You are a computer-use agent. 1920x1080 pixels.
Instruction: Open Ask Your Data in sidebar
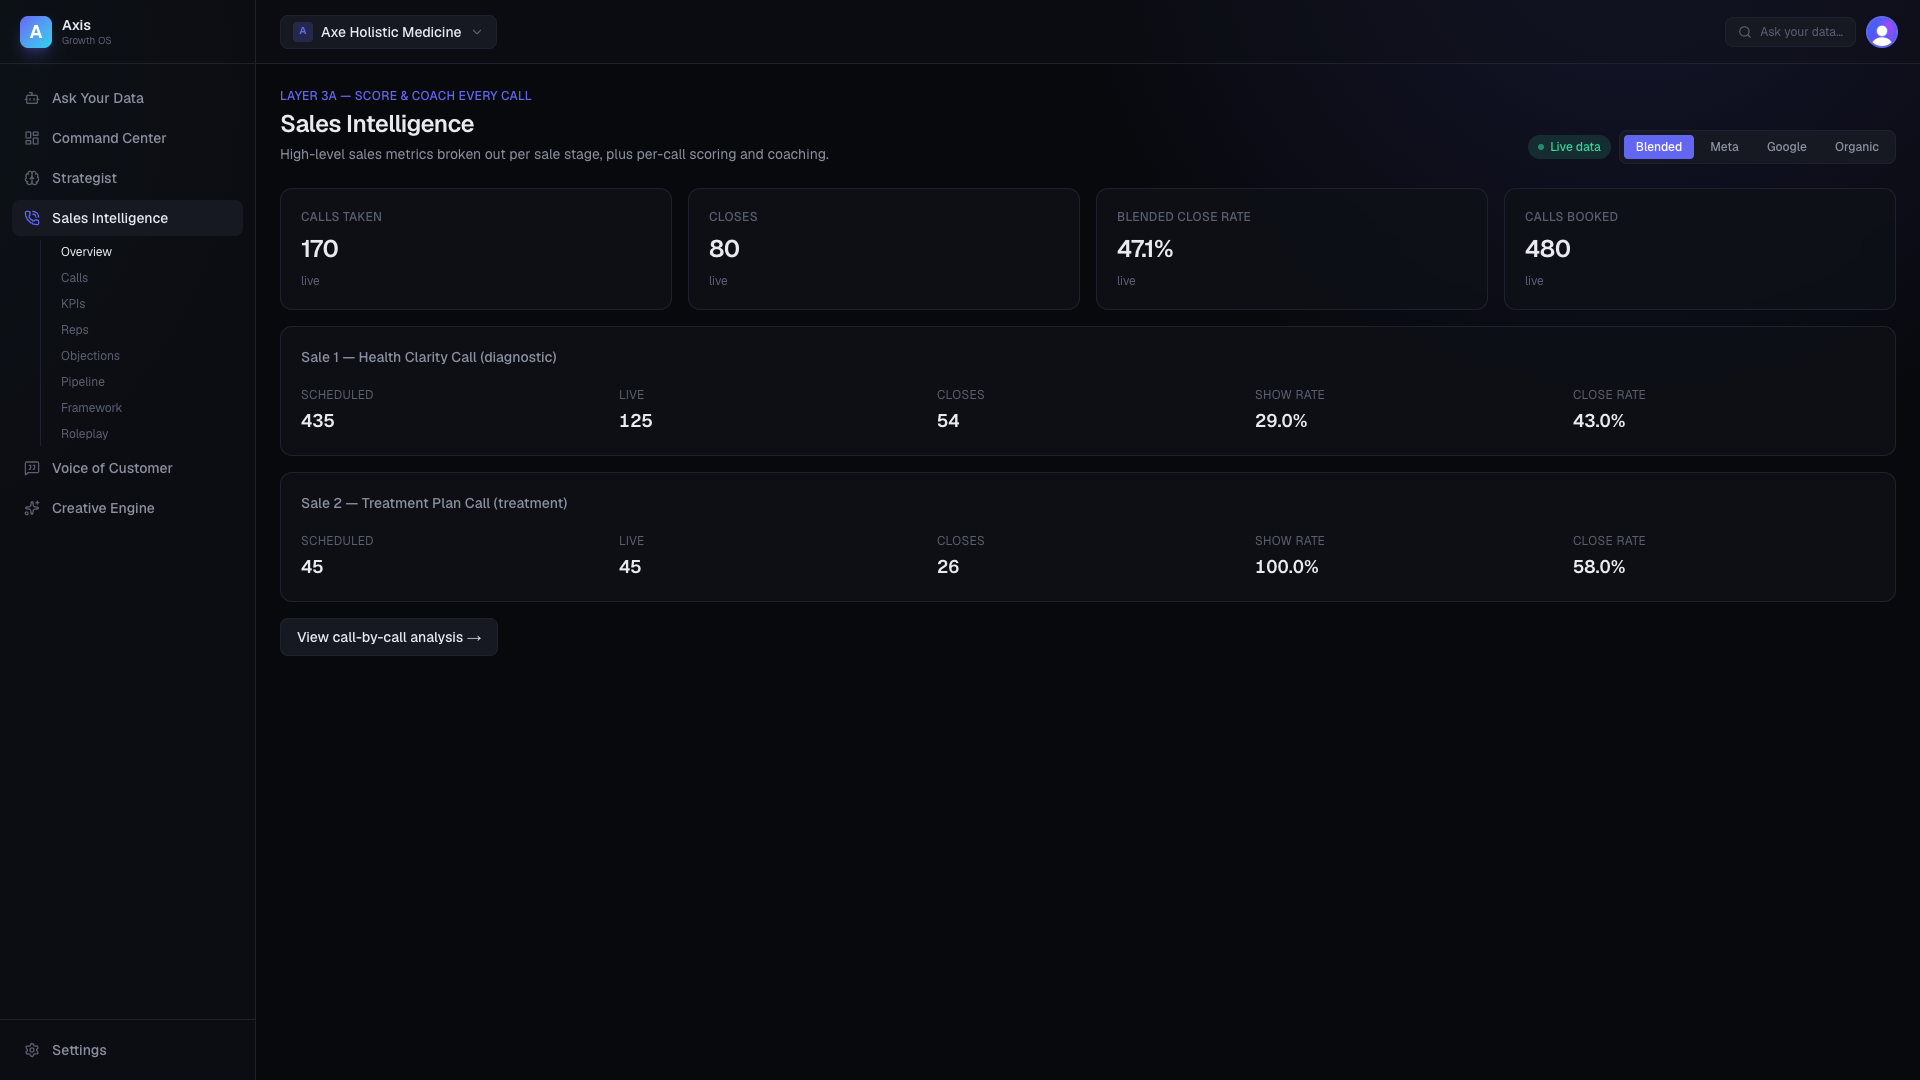point(127,98)
